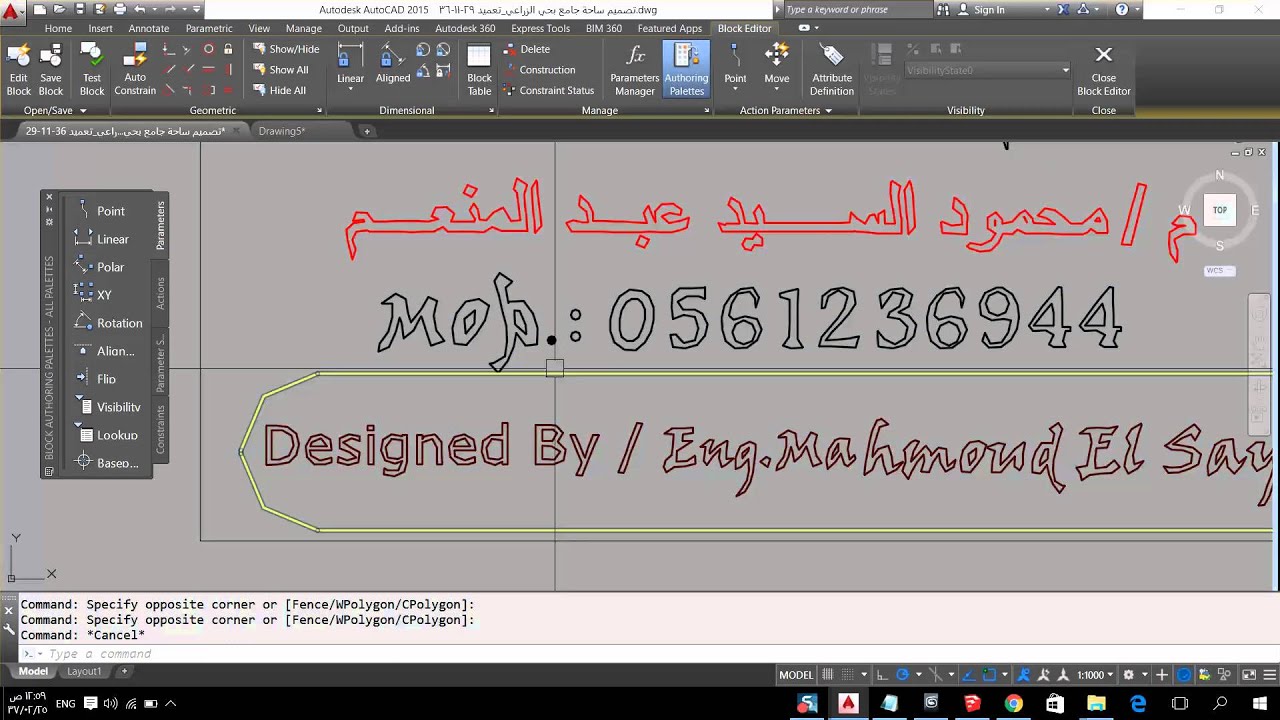Click the Plot printer icon
The width and height of the screenshot is (1280, 720).
(119, 9)
